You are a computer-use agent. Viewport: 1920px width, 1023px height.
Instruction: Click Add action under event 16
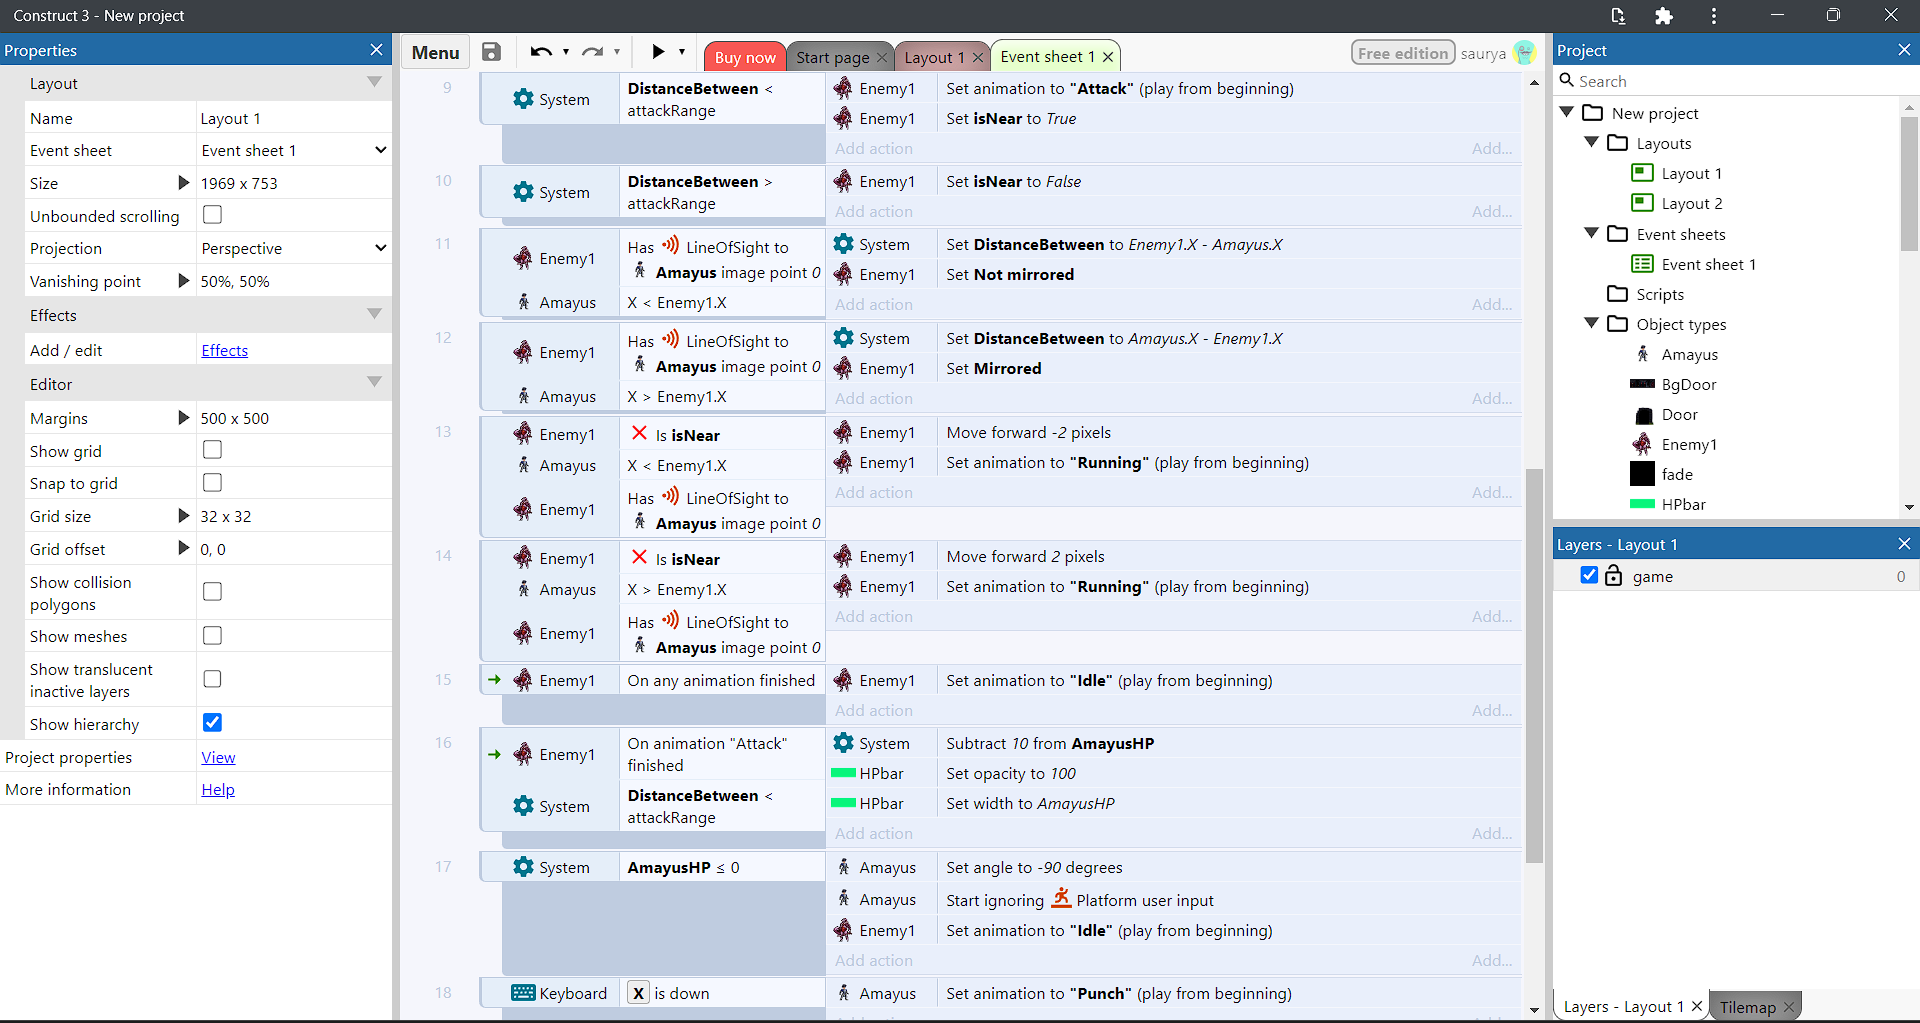point(874,833)
